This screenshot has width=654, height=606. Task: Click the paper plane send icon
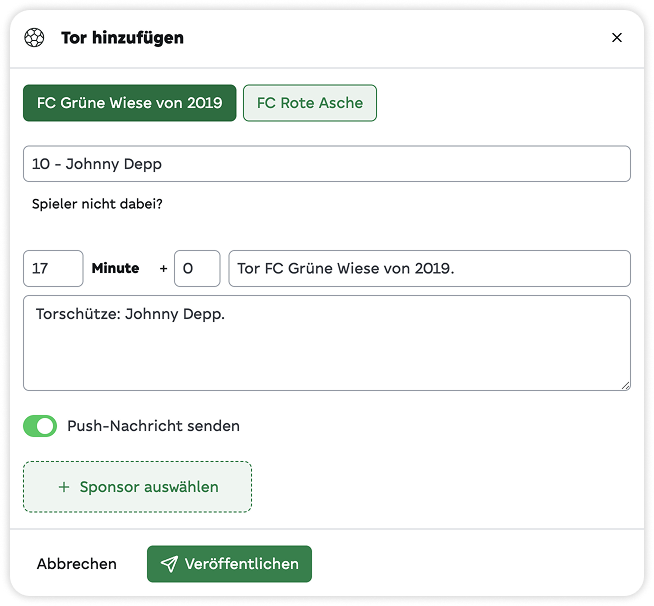(169, 564)
